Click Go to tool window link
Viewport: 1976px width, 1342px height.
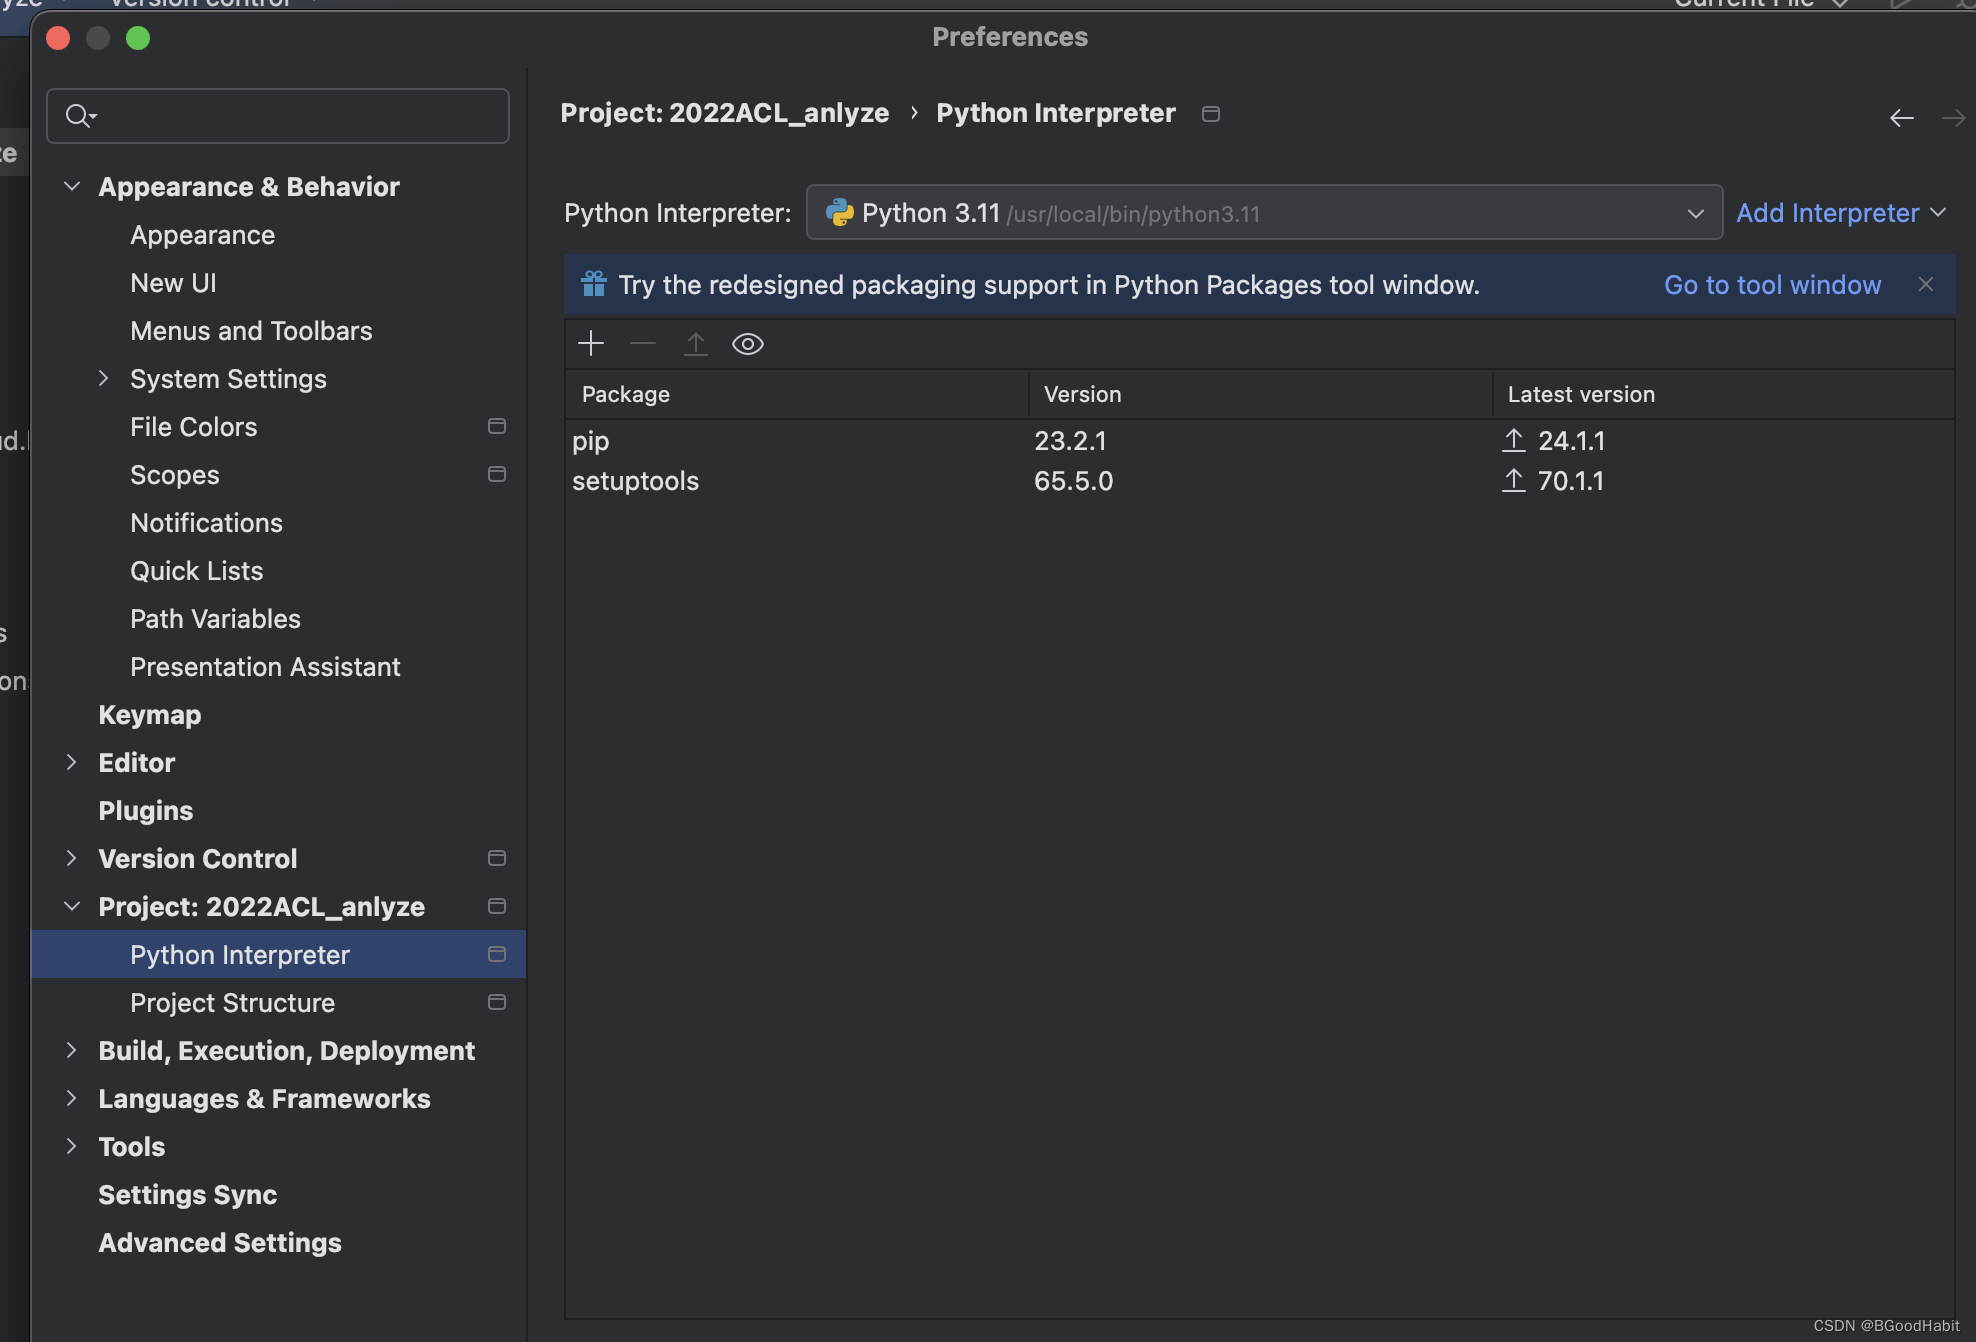click(1772, 283)
